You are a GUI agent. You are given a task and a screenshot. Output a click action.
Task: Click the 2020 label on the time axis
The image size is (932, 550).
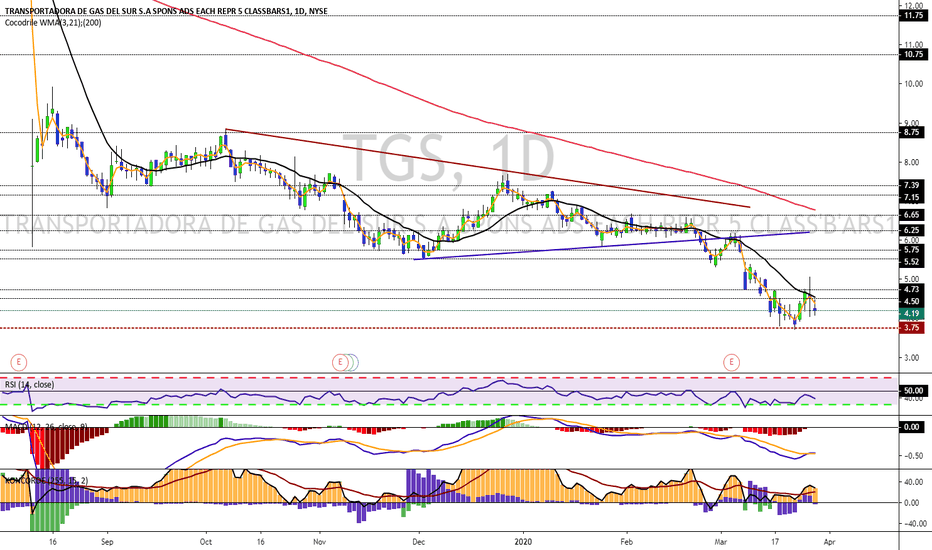point(523,542)
